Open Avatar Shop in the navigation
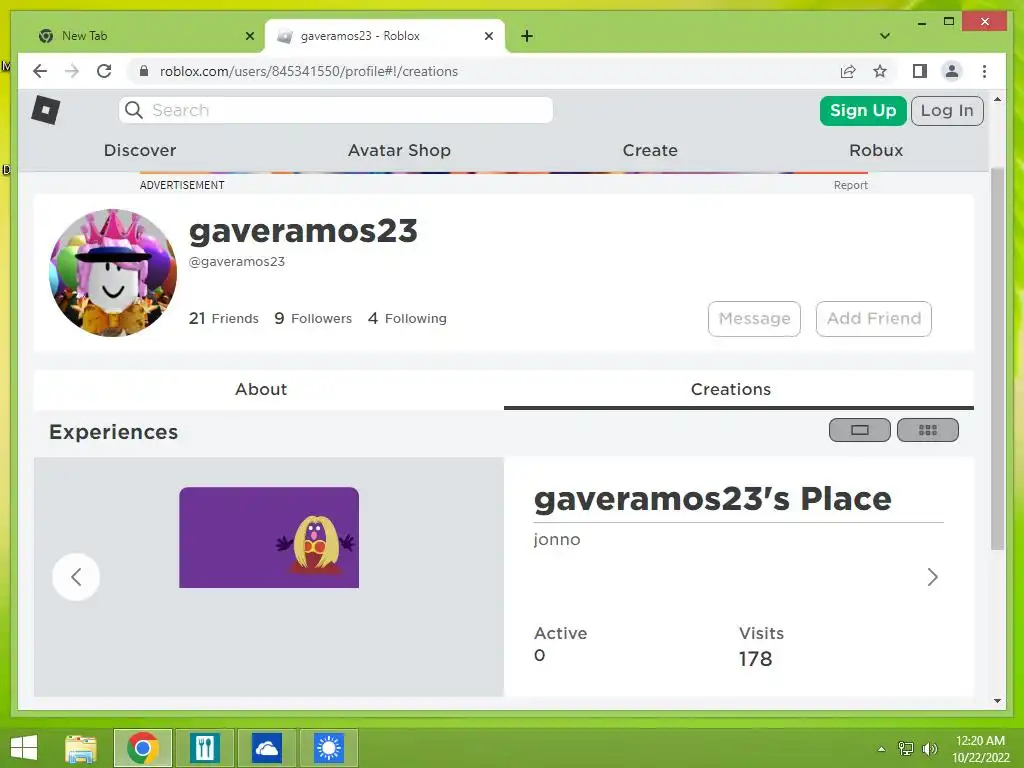 [x=399, y=150]
